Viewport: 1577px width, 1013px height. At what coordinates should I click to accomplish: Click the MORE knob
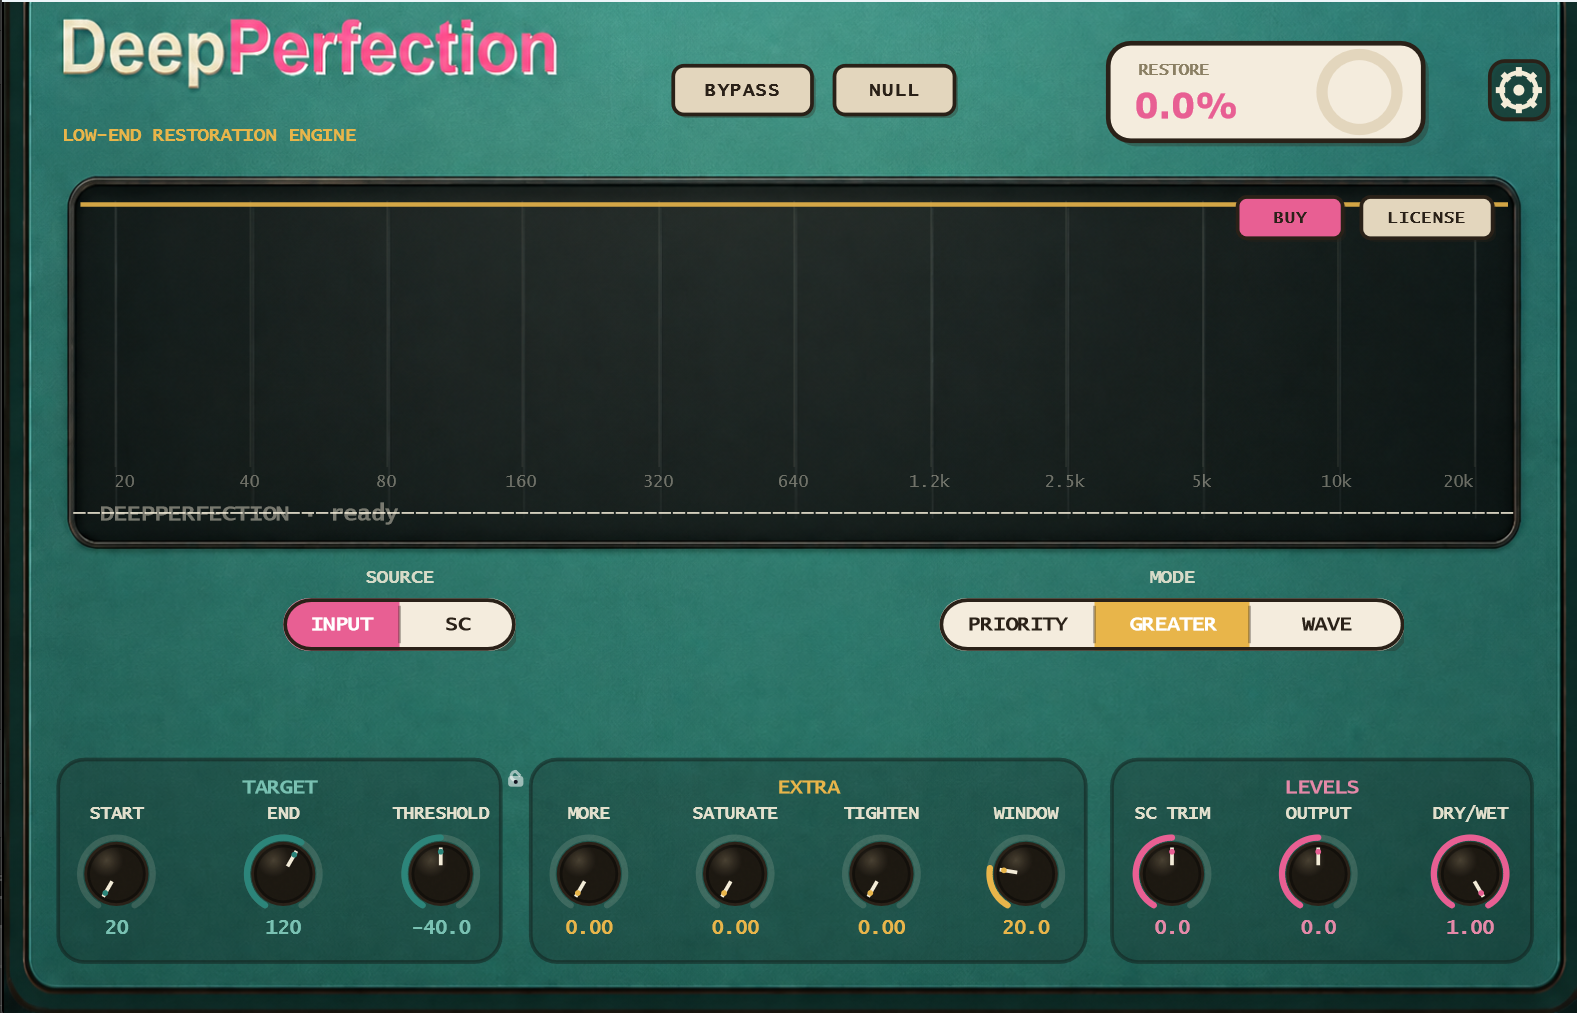tap(589, 873)
